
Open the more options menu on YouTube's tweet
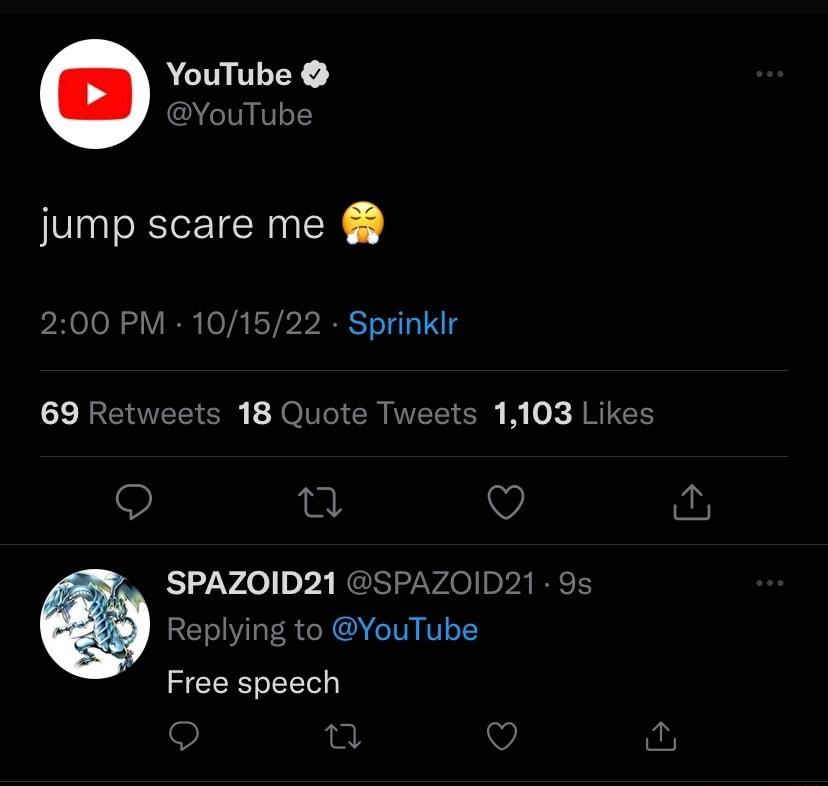point(768,72)
